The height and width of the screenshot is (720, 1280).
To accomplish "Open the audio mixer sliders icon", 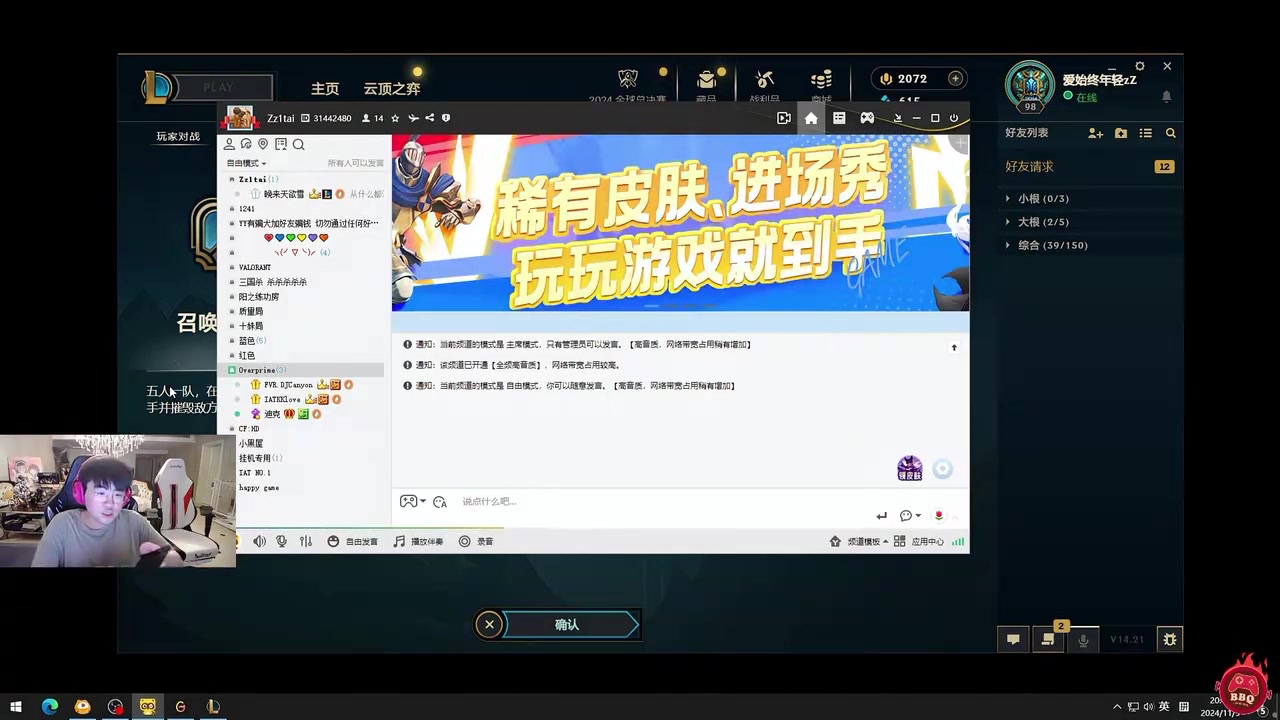I will pos(306,541).
